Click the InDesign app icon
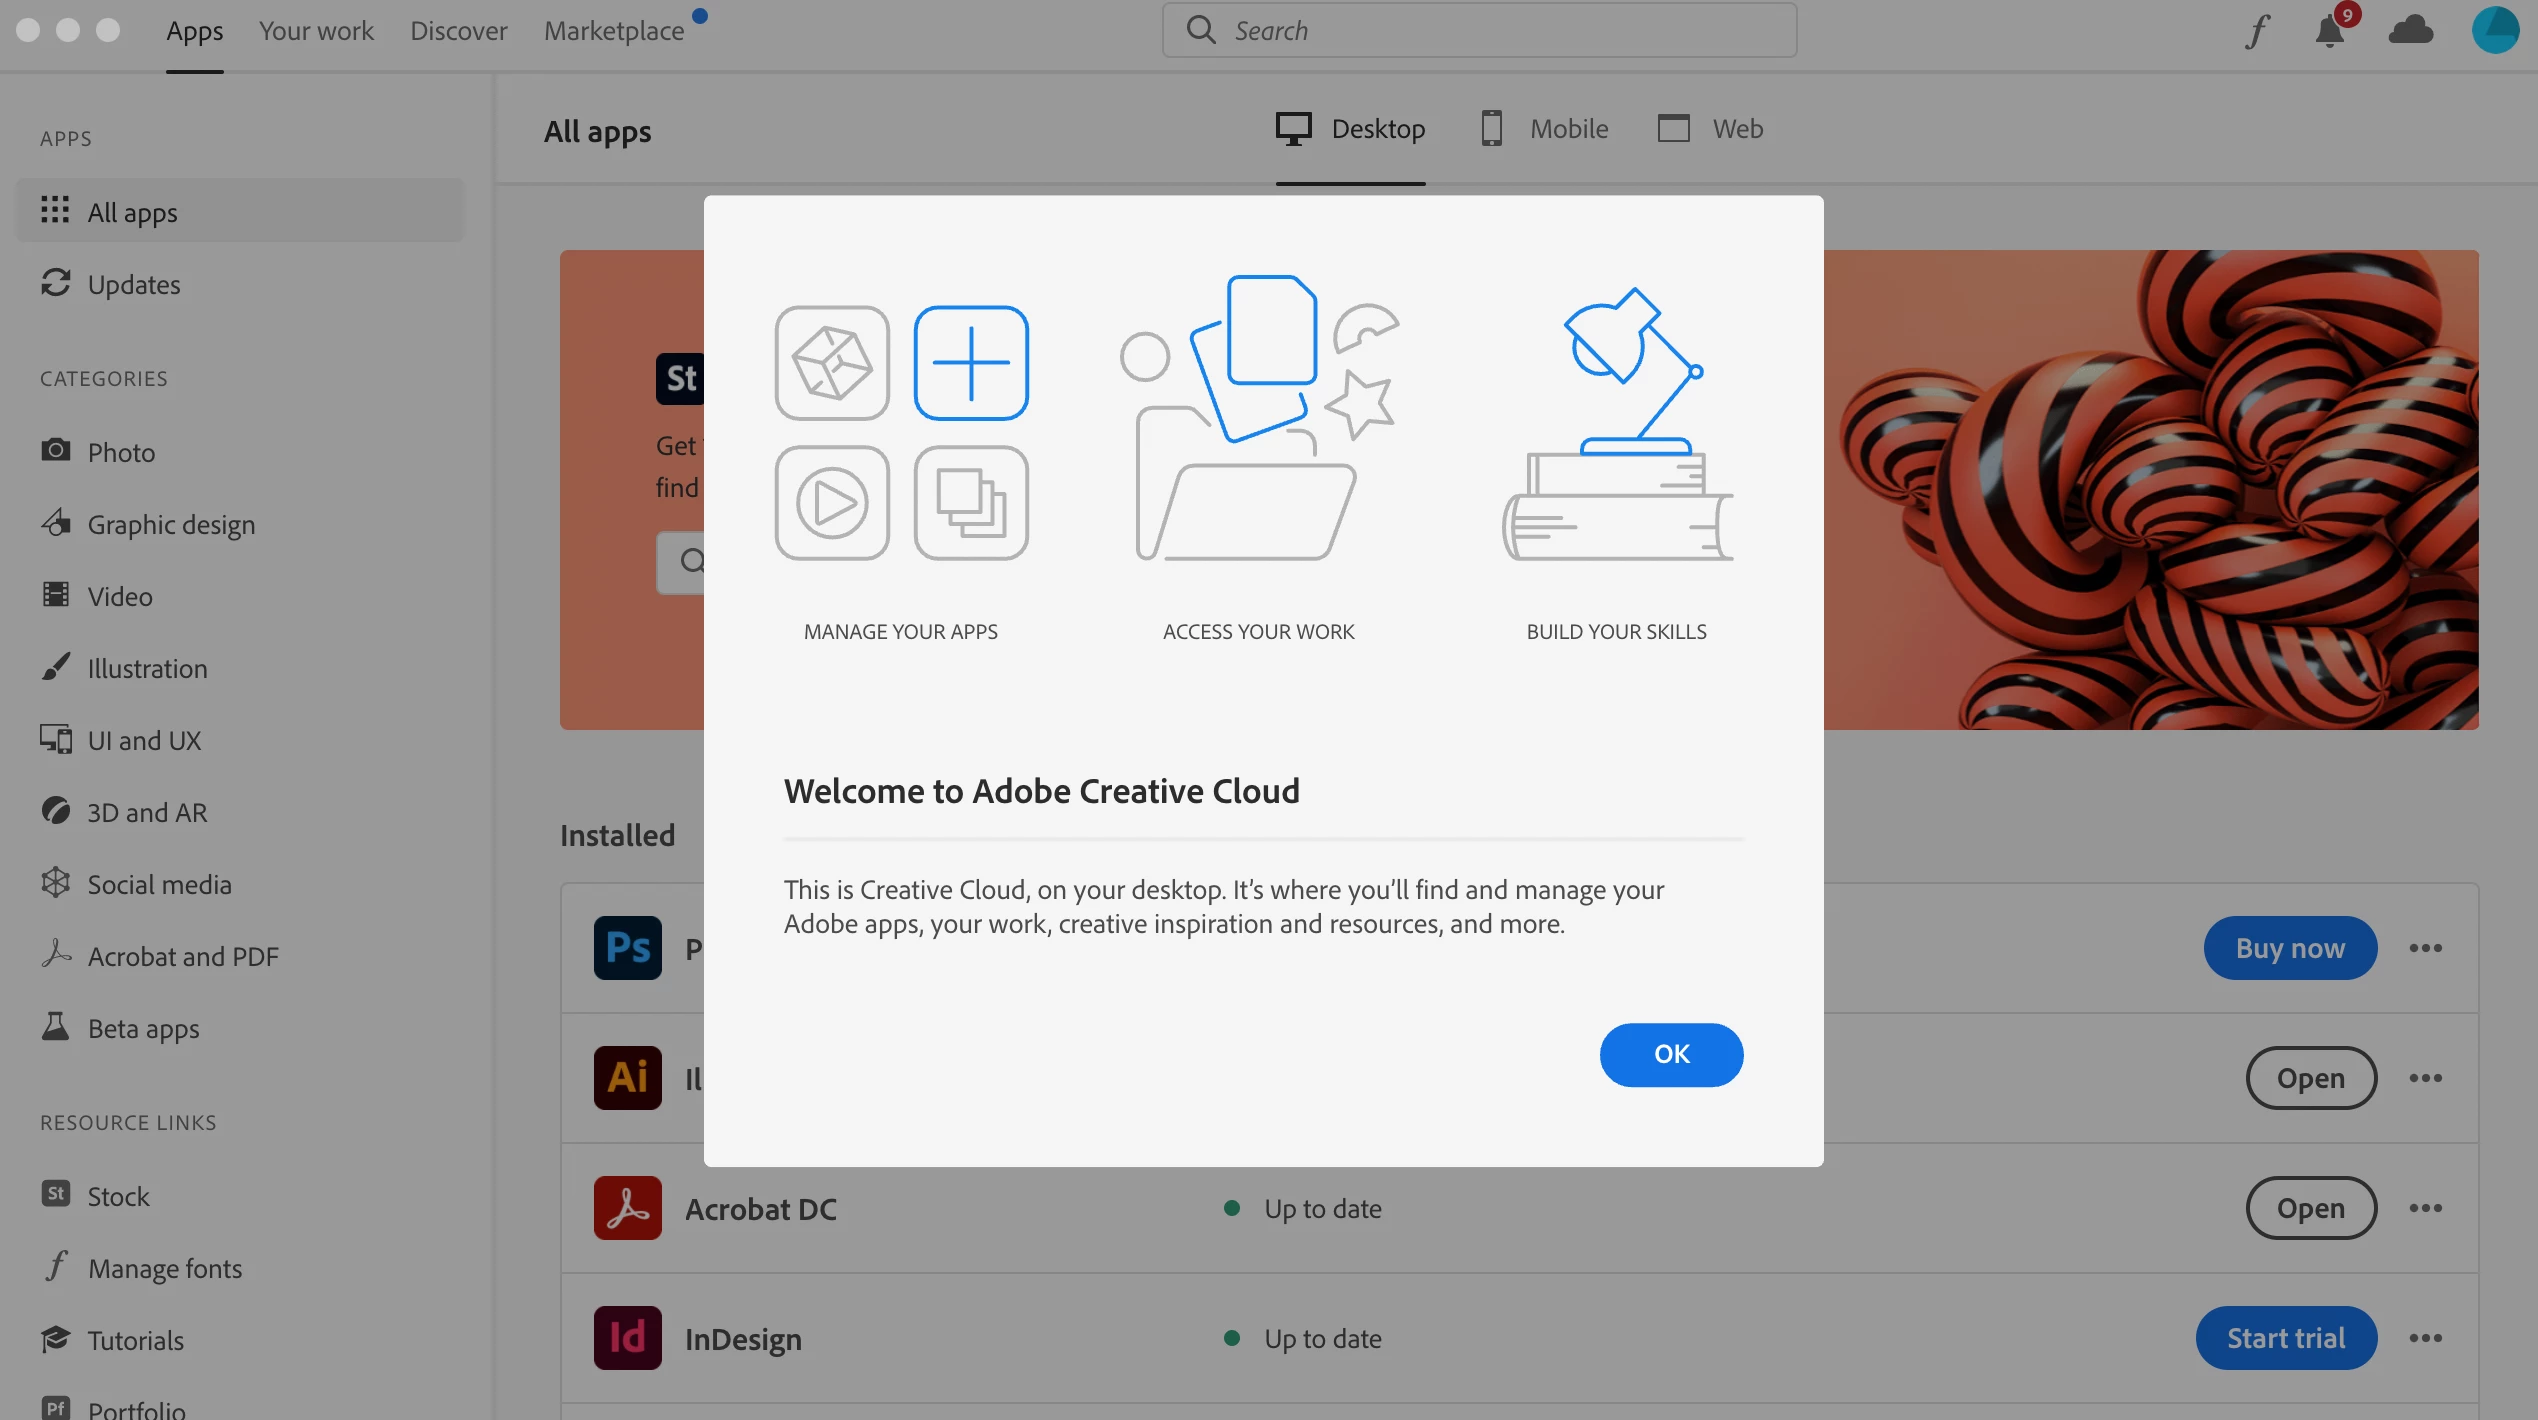The height and width of the screenshot is (1420, 2538). coord(627,1338)
